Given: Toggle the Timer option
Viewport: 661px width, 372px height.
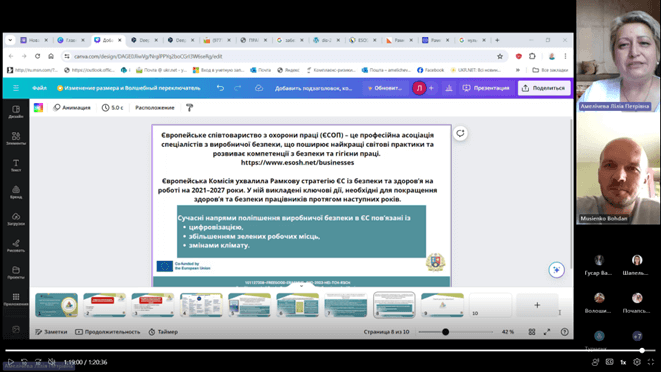Looking at the screenshot, I should click(163, 332).
